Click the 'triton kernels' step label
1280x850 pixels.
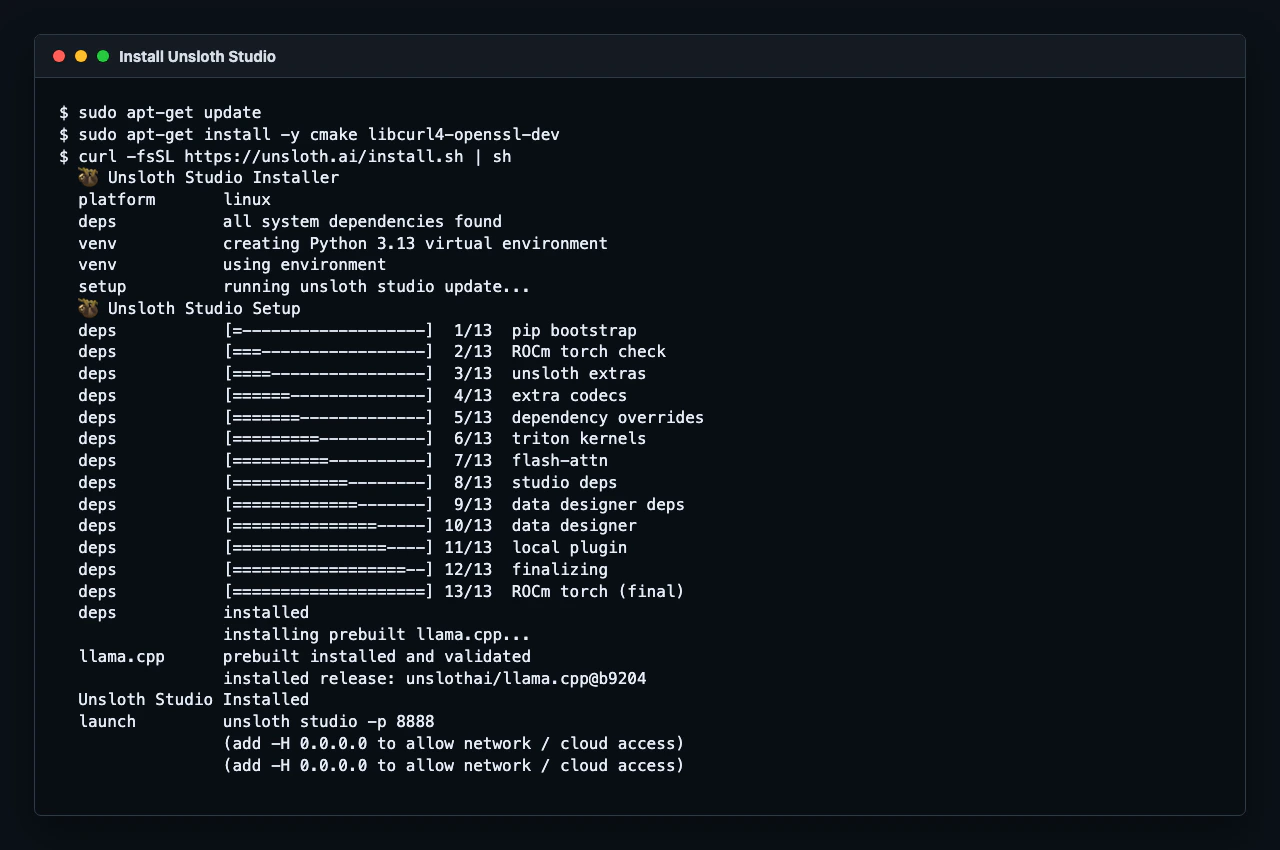(x=579, y=439)
